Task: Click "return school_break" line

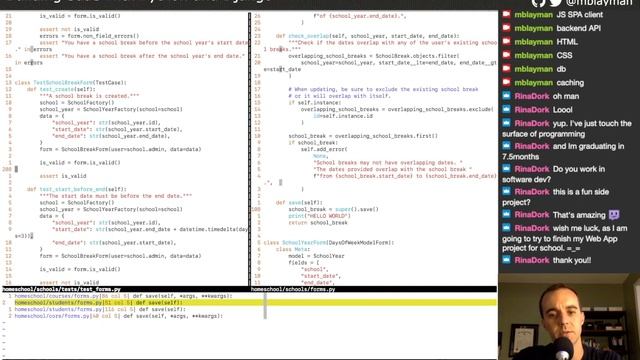Action: click(x=318, y=222)
